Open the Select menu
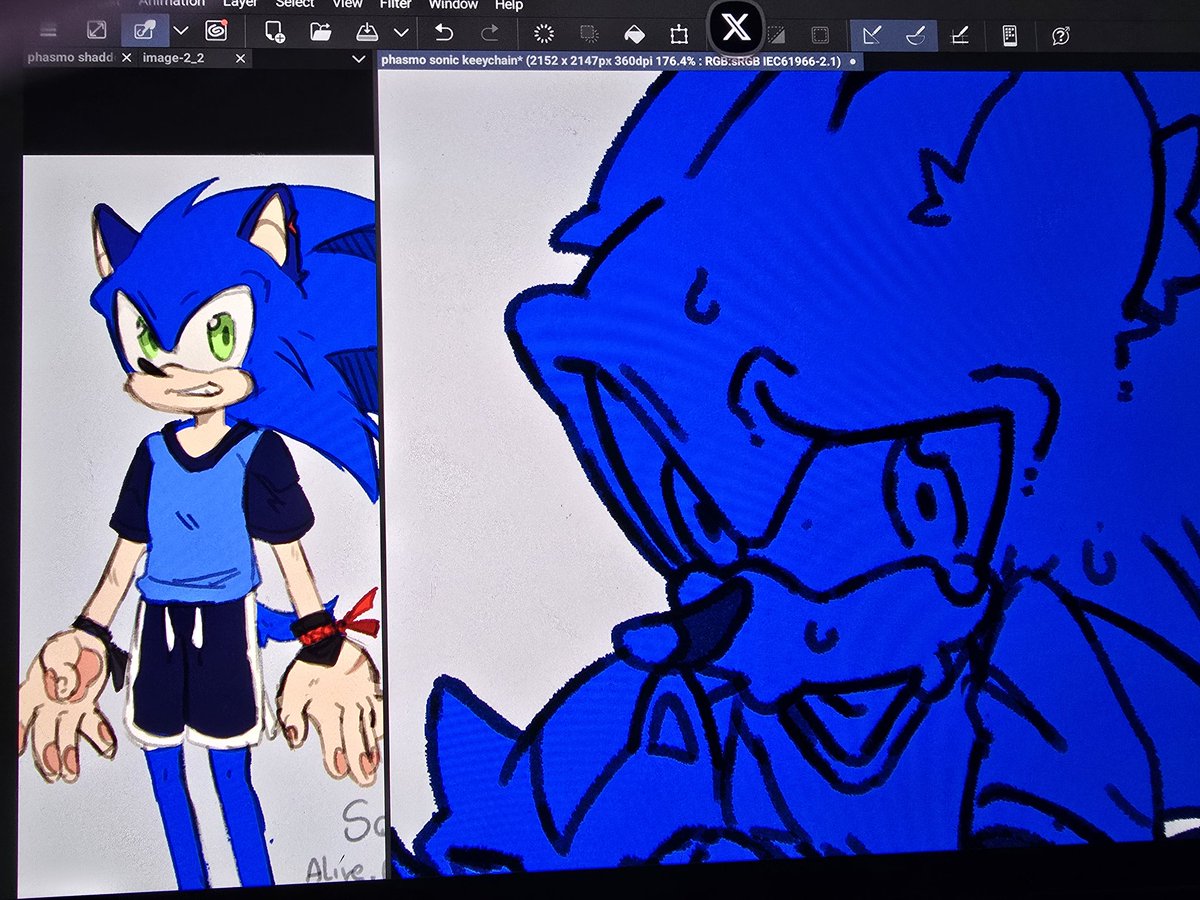 [x=295, y=4]
